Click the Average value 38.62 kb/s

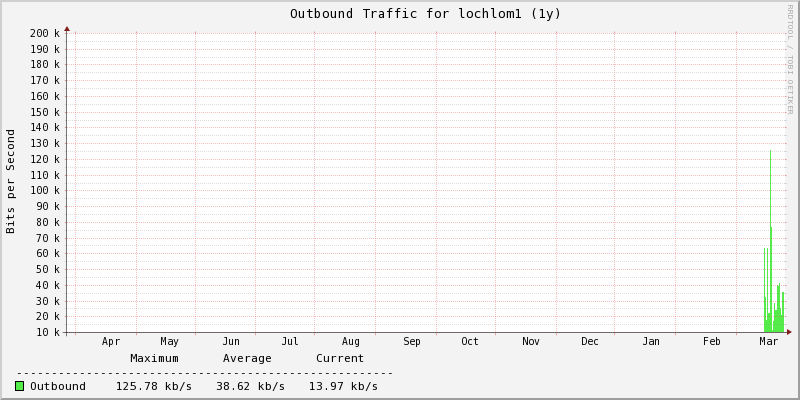[250, 386]
